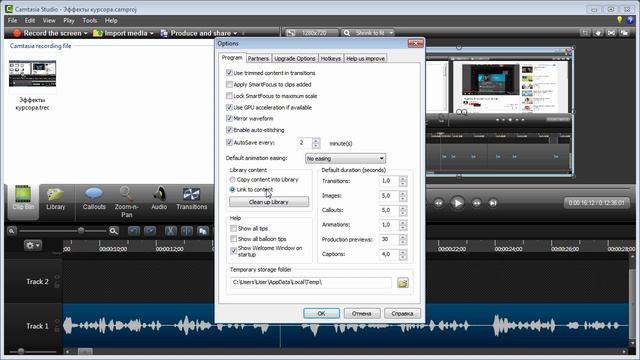
Task: Switch to Help us improve tab
Action: click(x=365, y=58)
